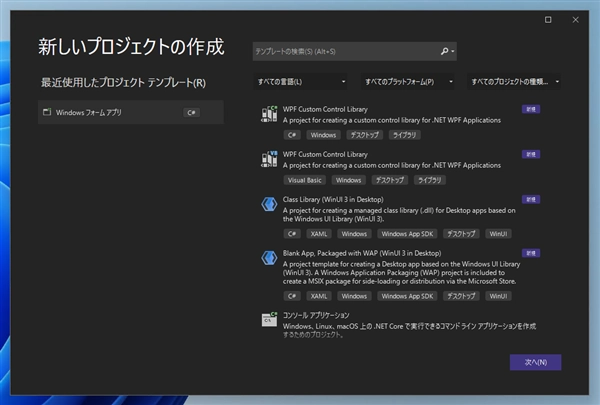This screenshot has width=600, height=405.
Task: Select Blank App, Packaged with WAP template
Action: tap(362, 253)
